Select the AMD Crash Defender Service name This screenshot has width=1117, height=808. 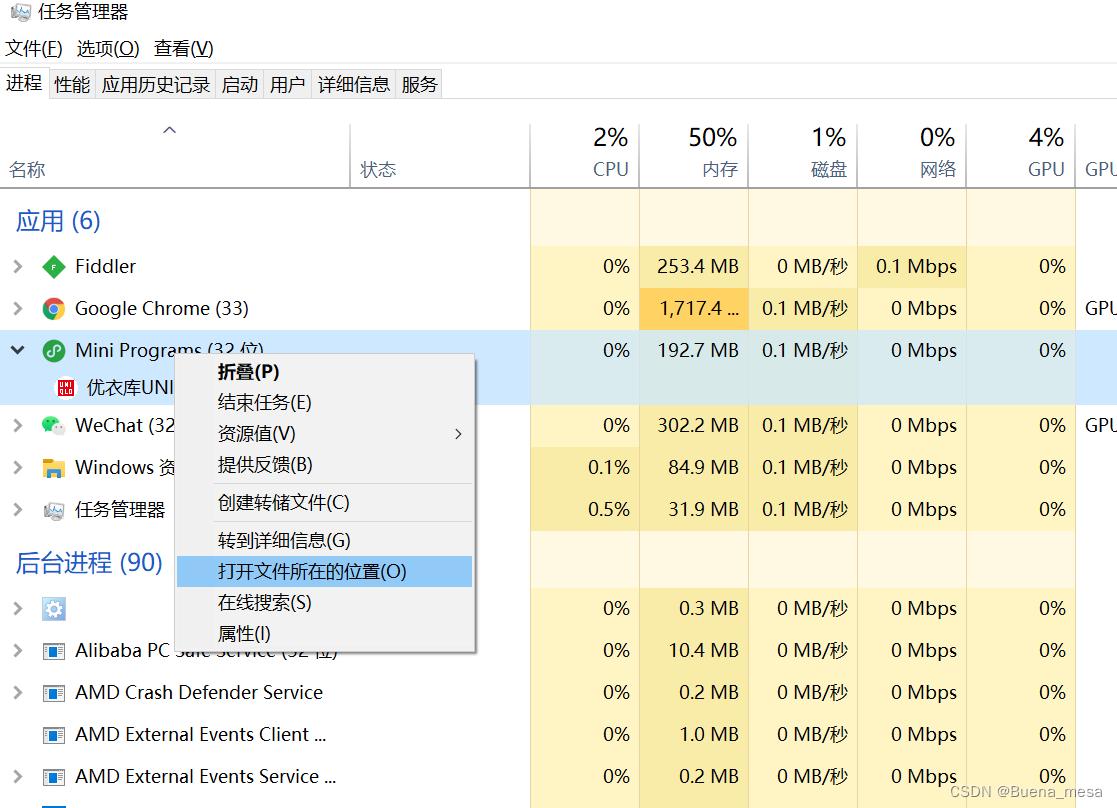(x=199, y=693)
